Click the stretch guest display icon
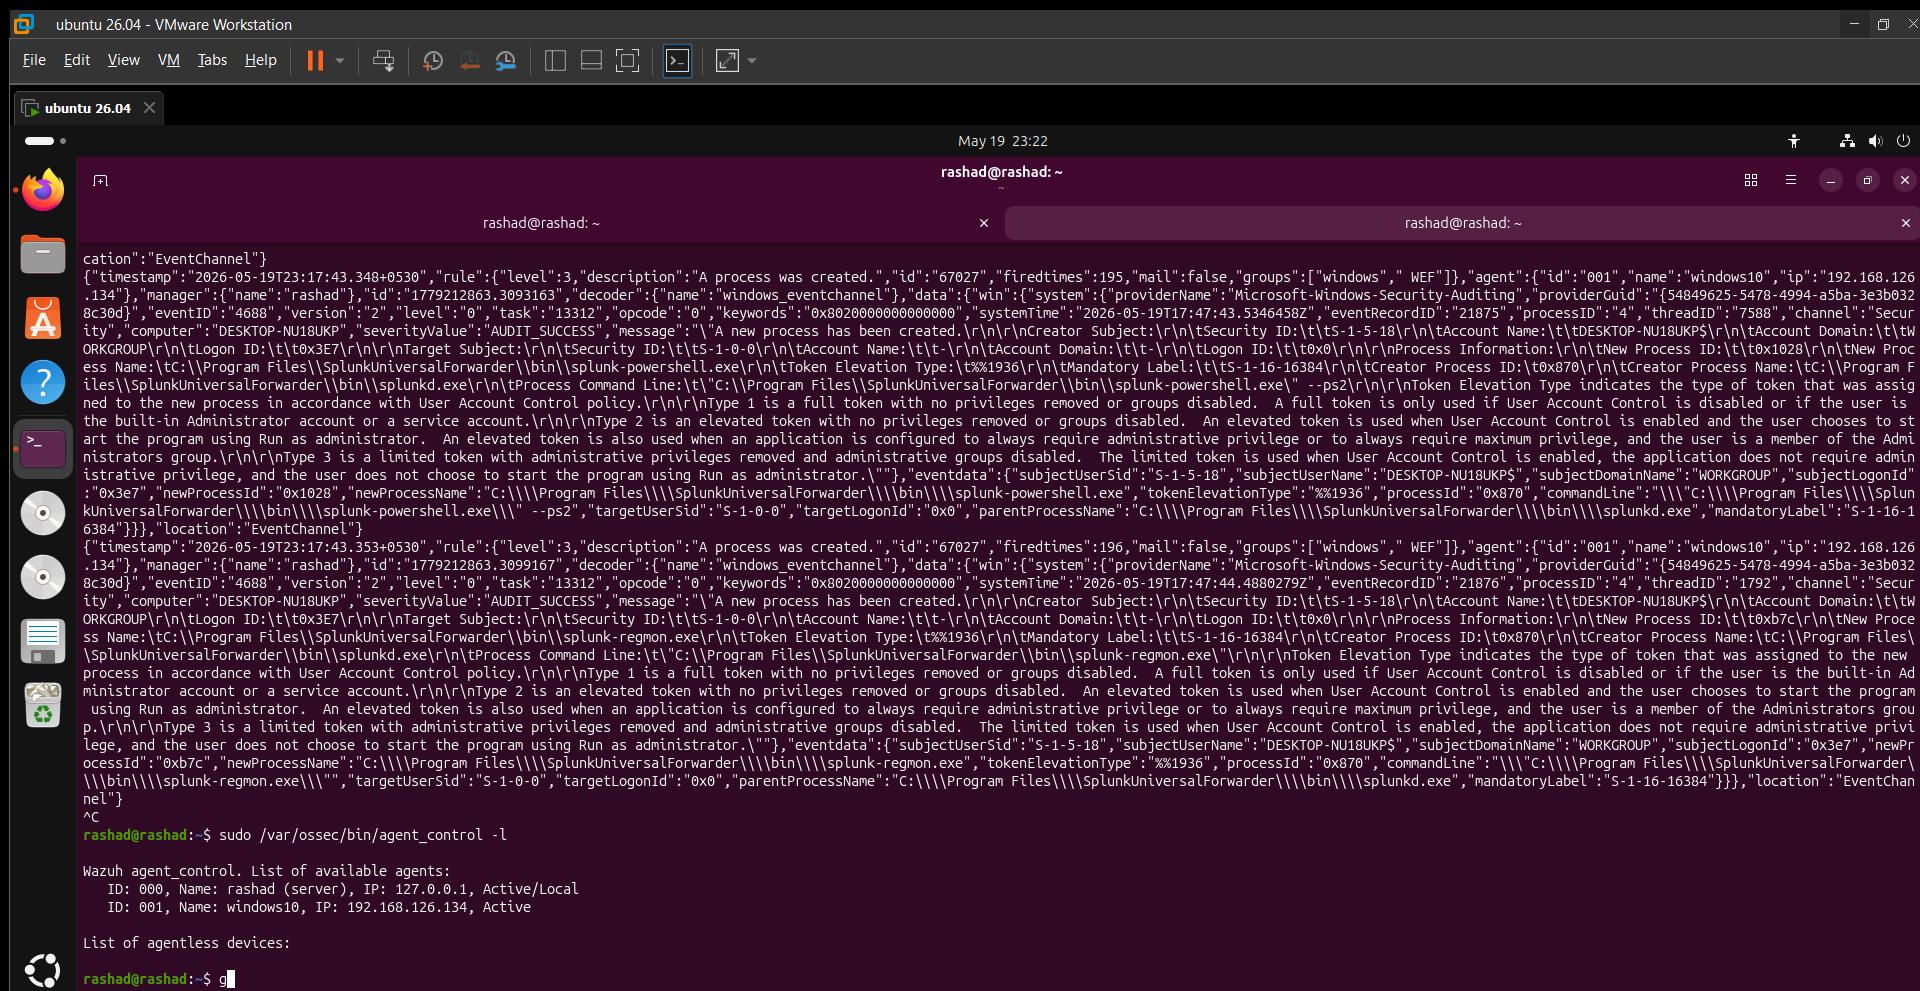This screenshot has width=1920, height=991. pyautogui.click(x=728, y=61)
